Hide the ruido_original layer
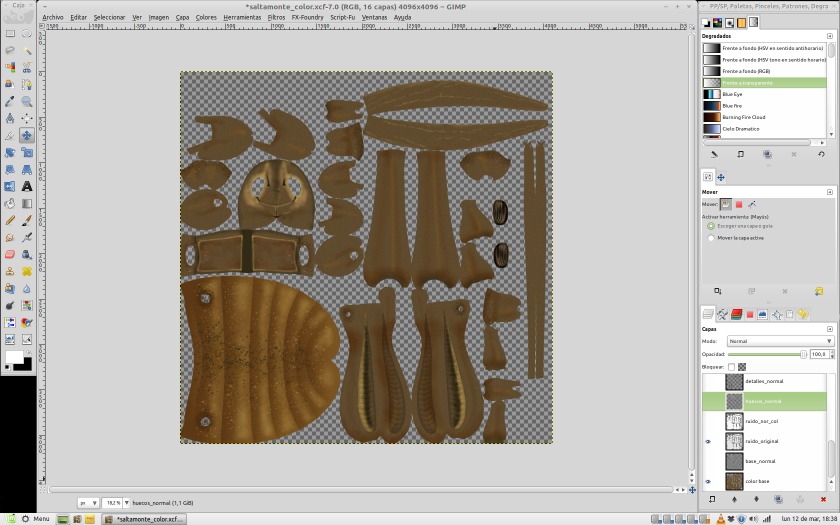Screen dimensions: 840x525 click(708, 441)
